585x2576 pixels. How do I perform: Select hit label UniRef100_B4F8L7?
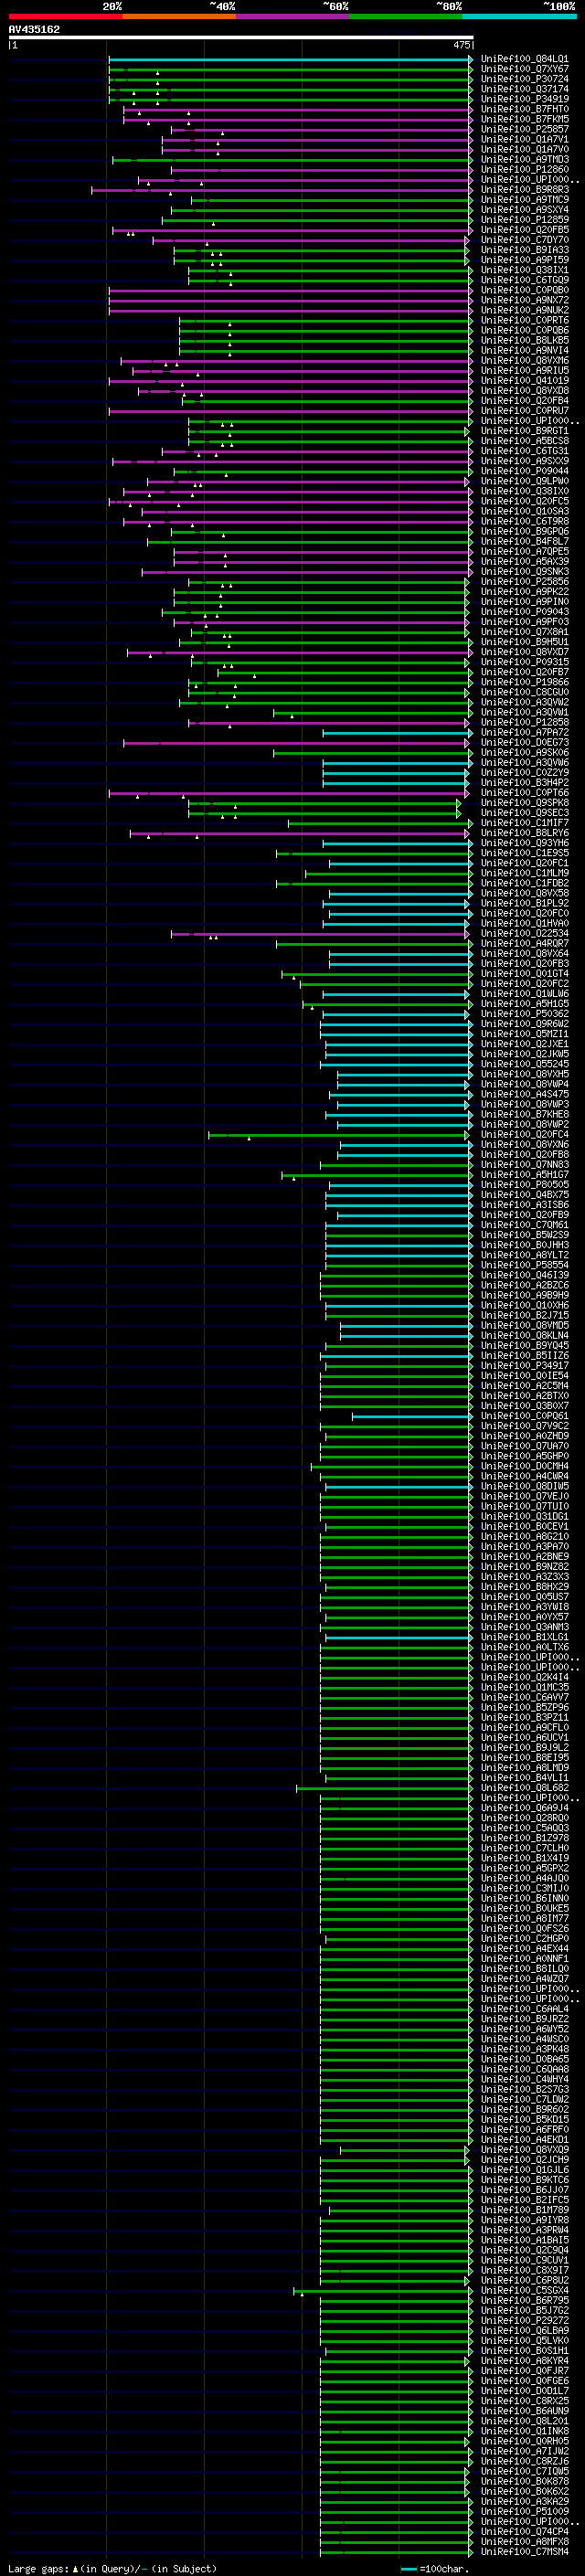524,542
